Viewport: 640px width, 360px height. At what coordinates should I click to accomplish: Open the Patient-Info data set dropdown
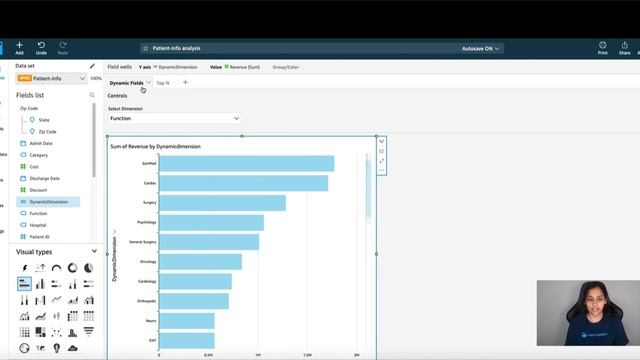[x=51, y=78]
